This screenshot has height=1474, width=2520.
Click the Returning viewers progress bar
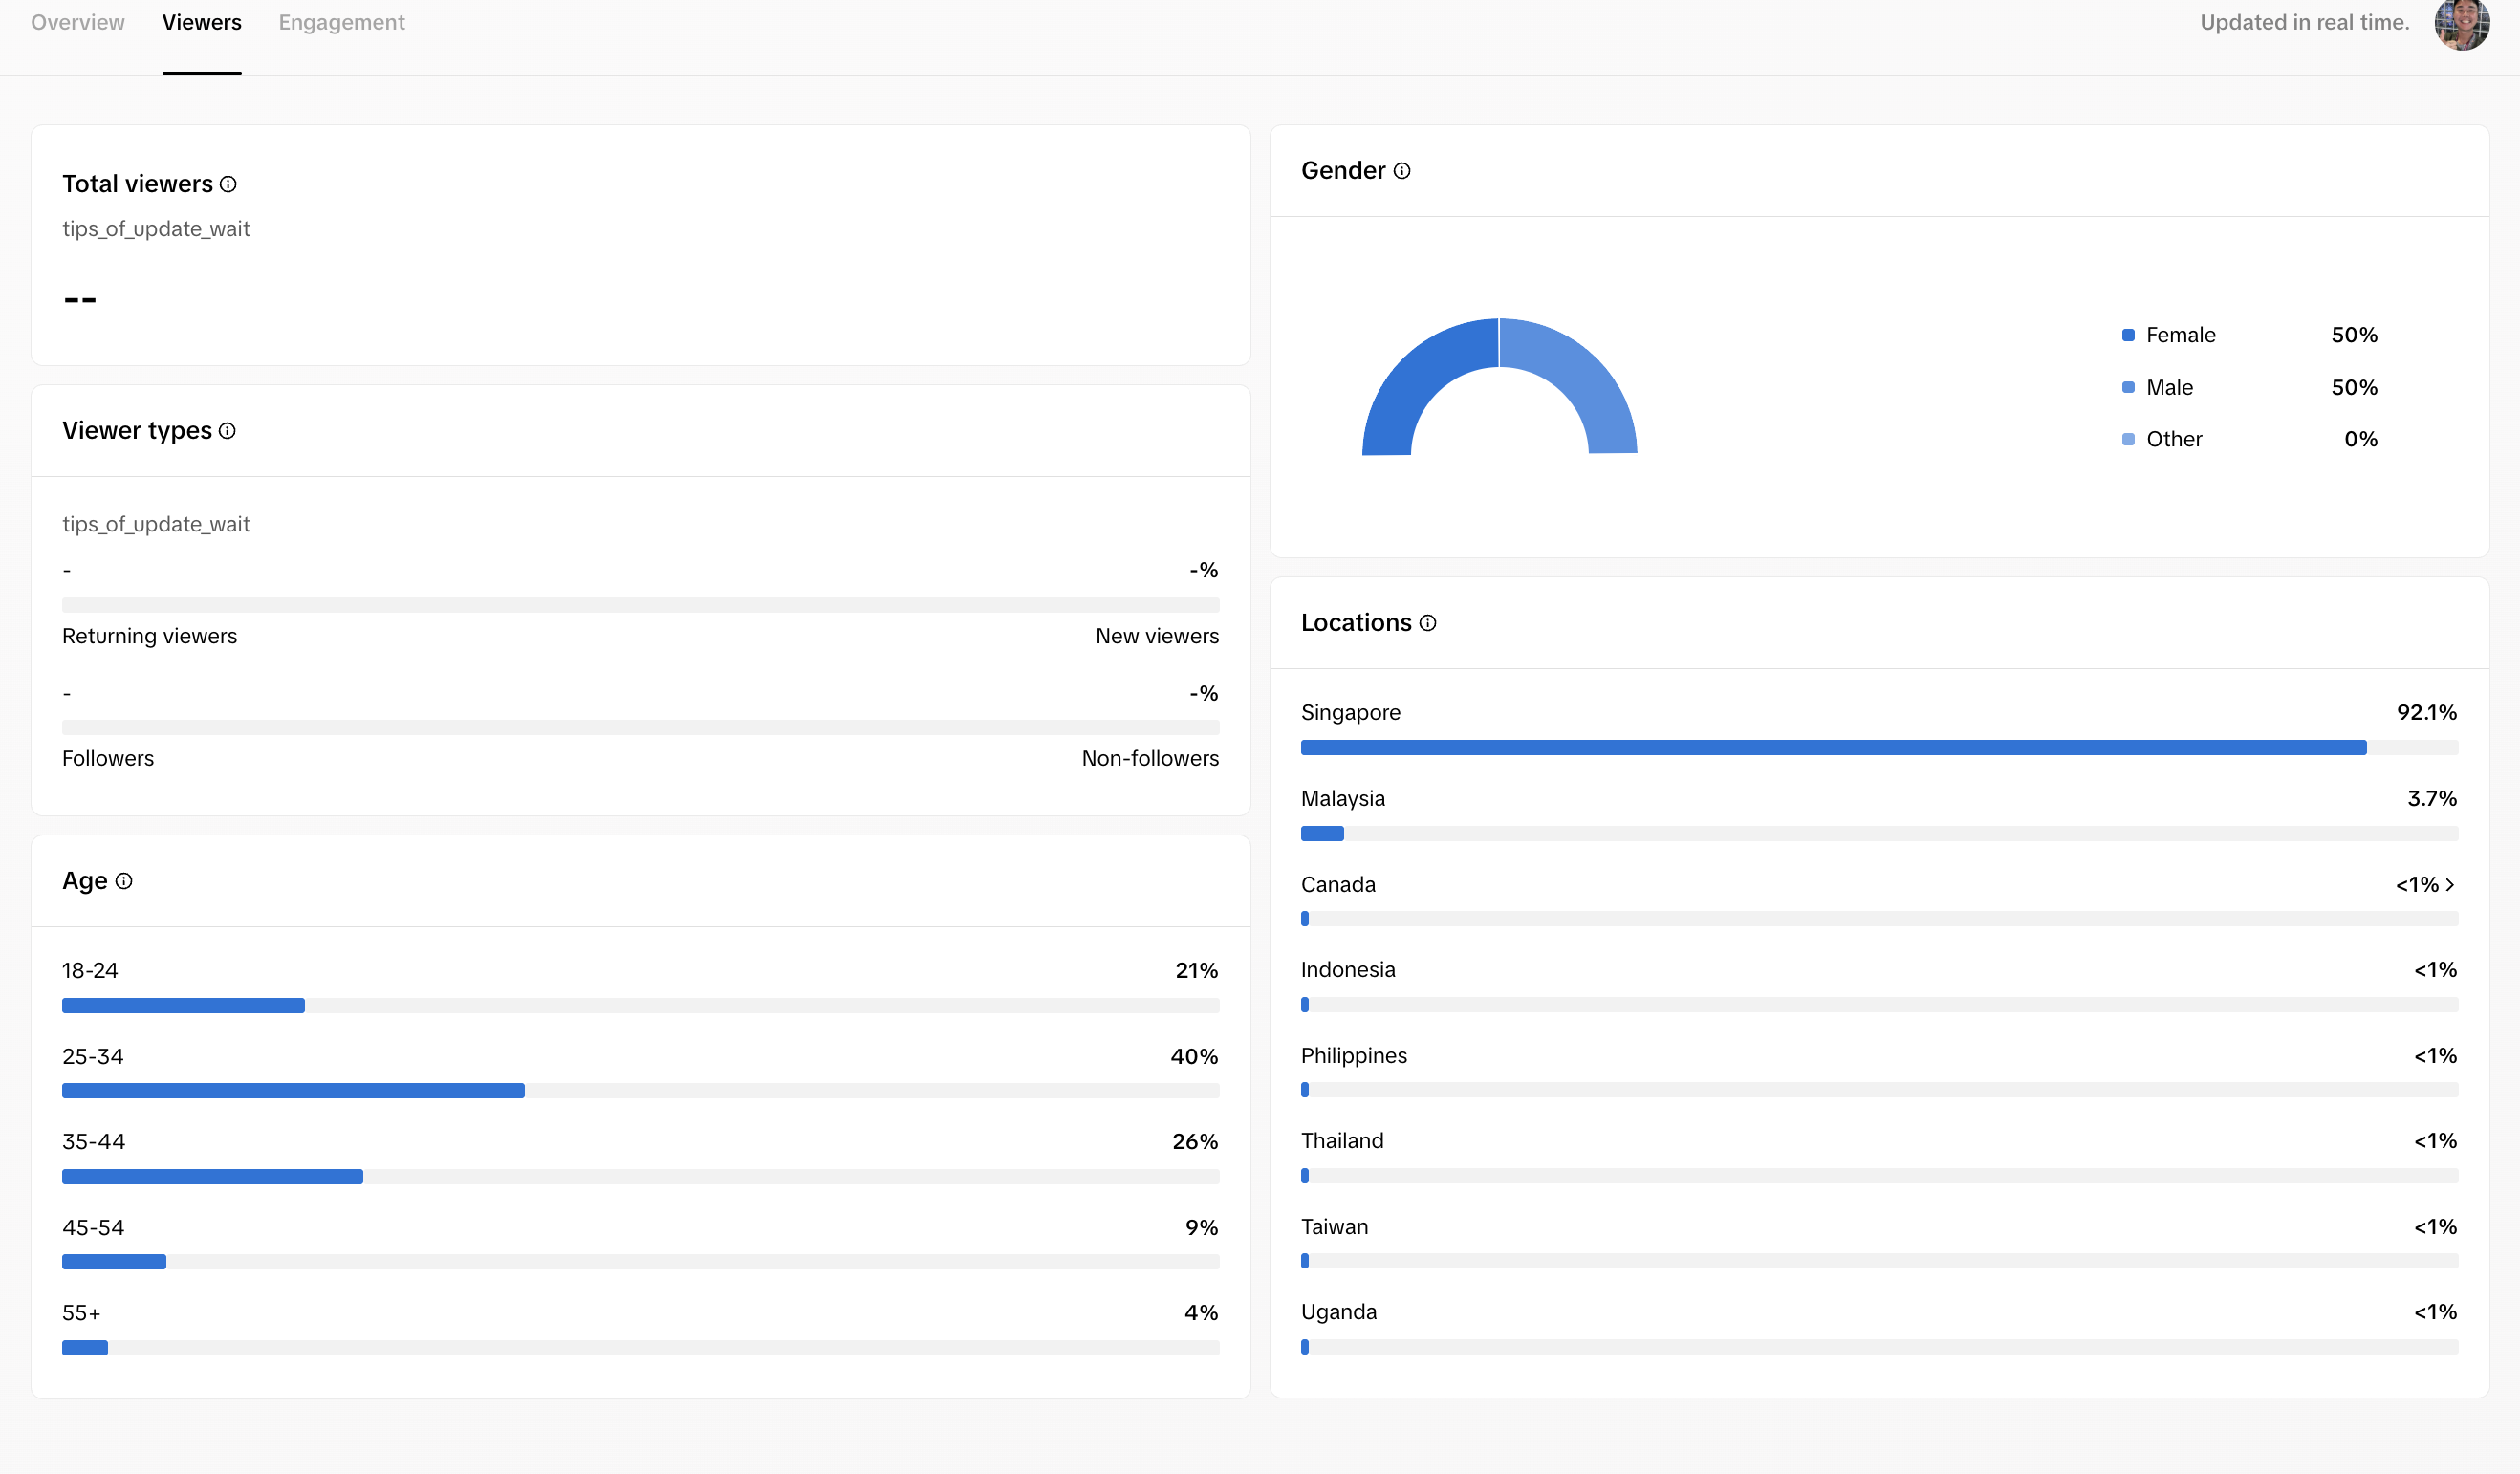pos(640,605)
